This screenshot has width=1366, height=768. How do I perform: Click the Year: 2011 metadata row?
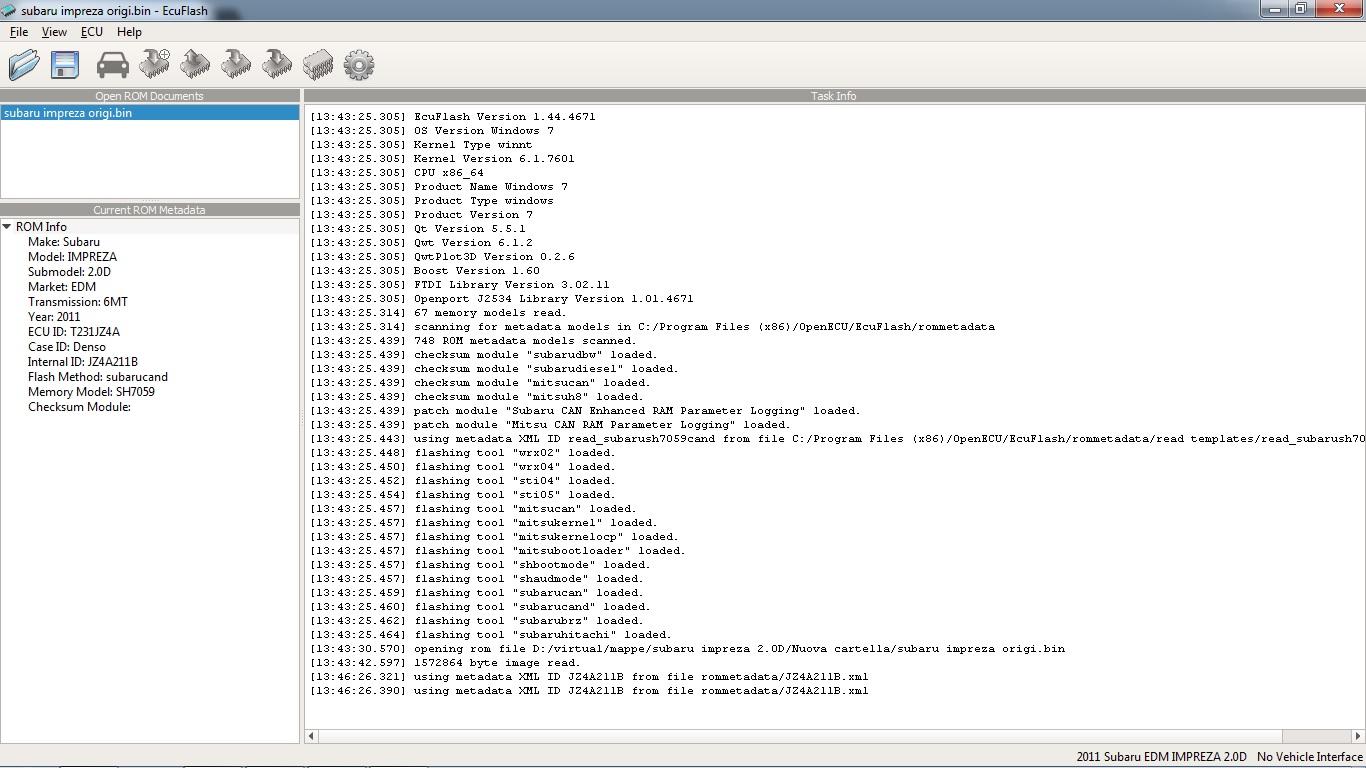(54, 317)
